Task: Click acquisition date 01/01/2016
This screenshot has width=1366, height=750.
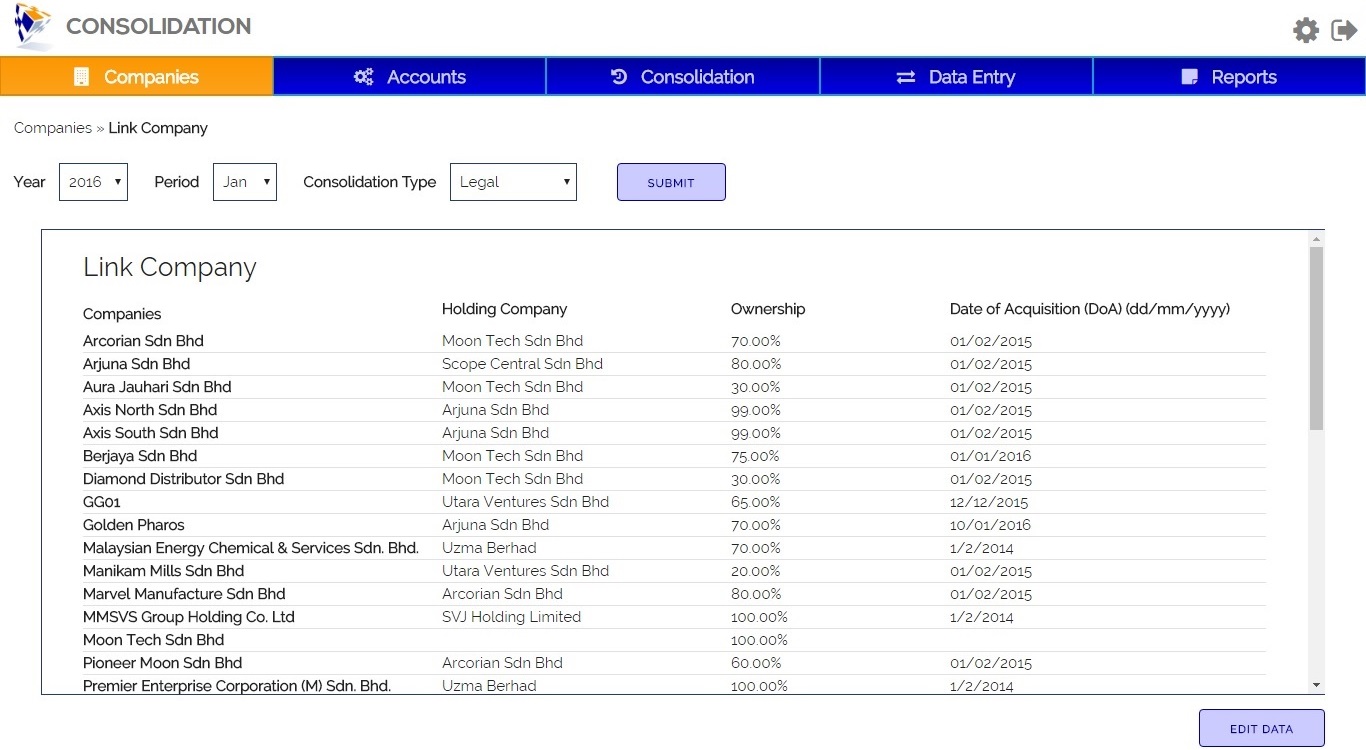Action: point(990,456)
